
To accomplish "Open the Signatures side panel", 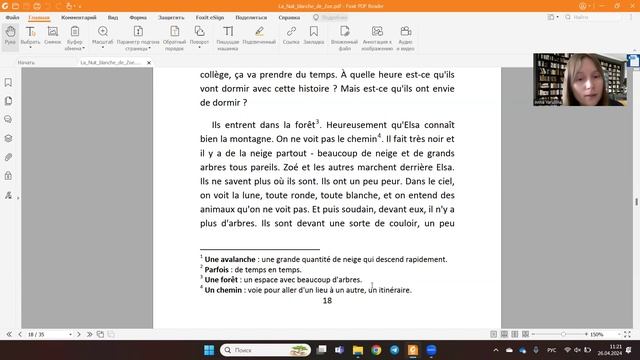I will point(8,195).
